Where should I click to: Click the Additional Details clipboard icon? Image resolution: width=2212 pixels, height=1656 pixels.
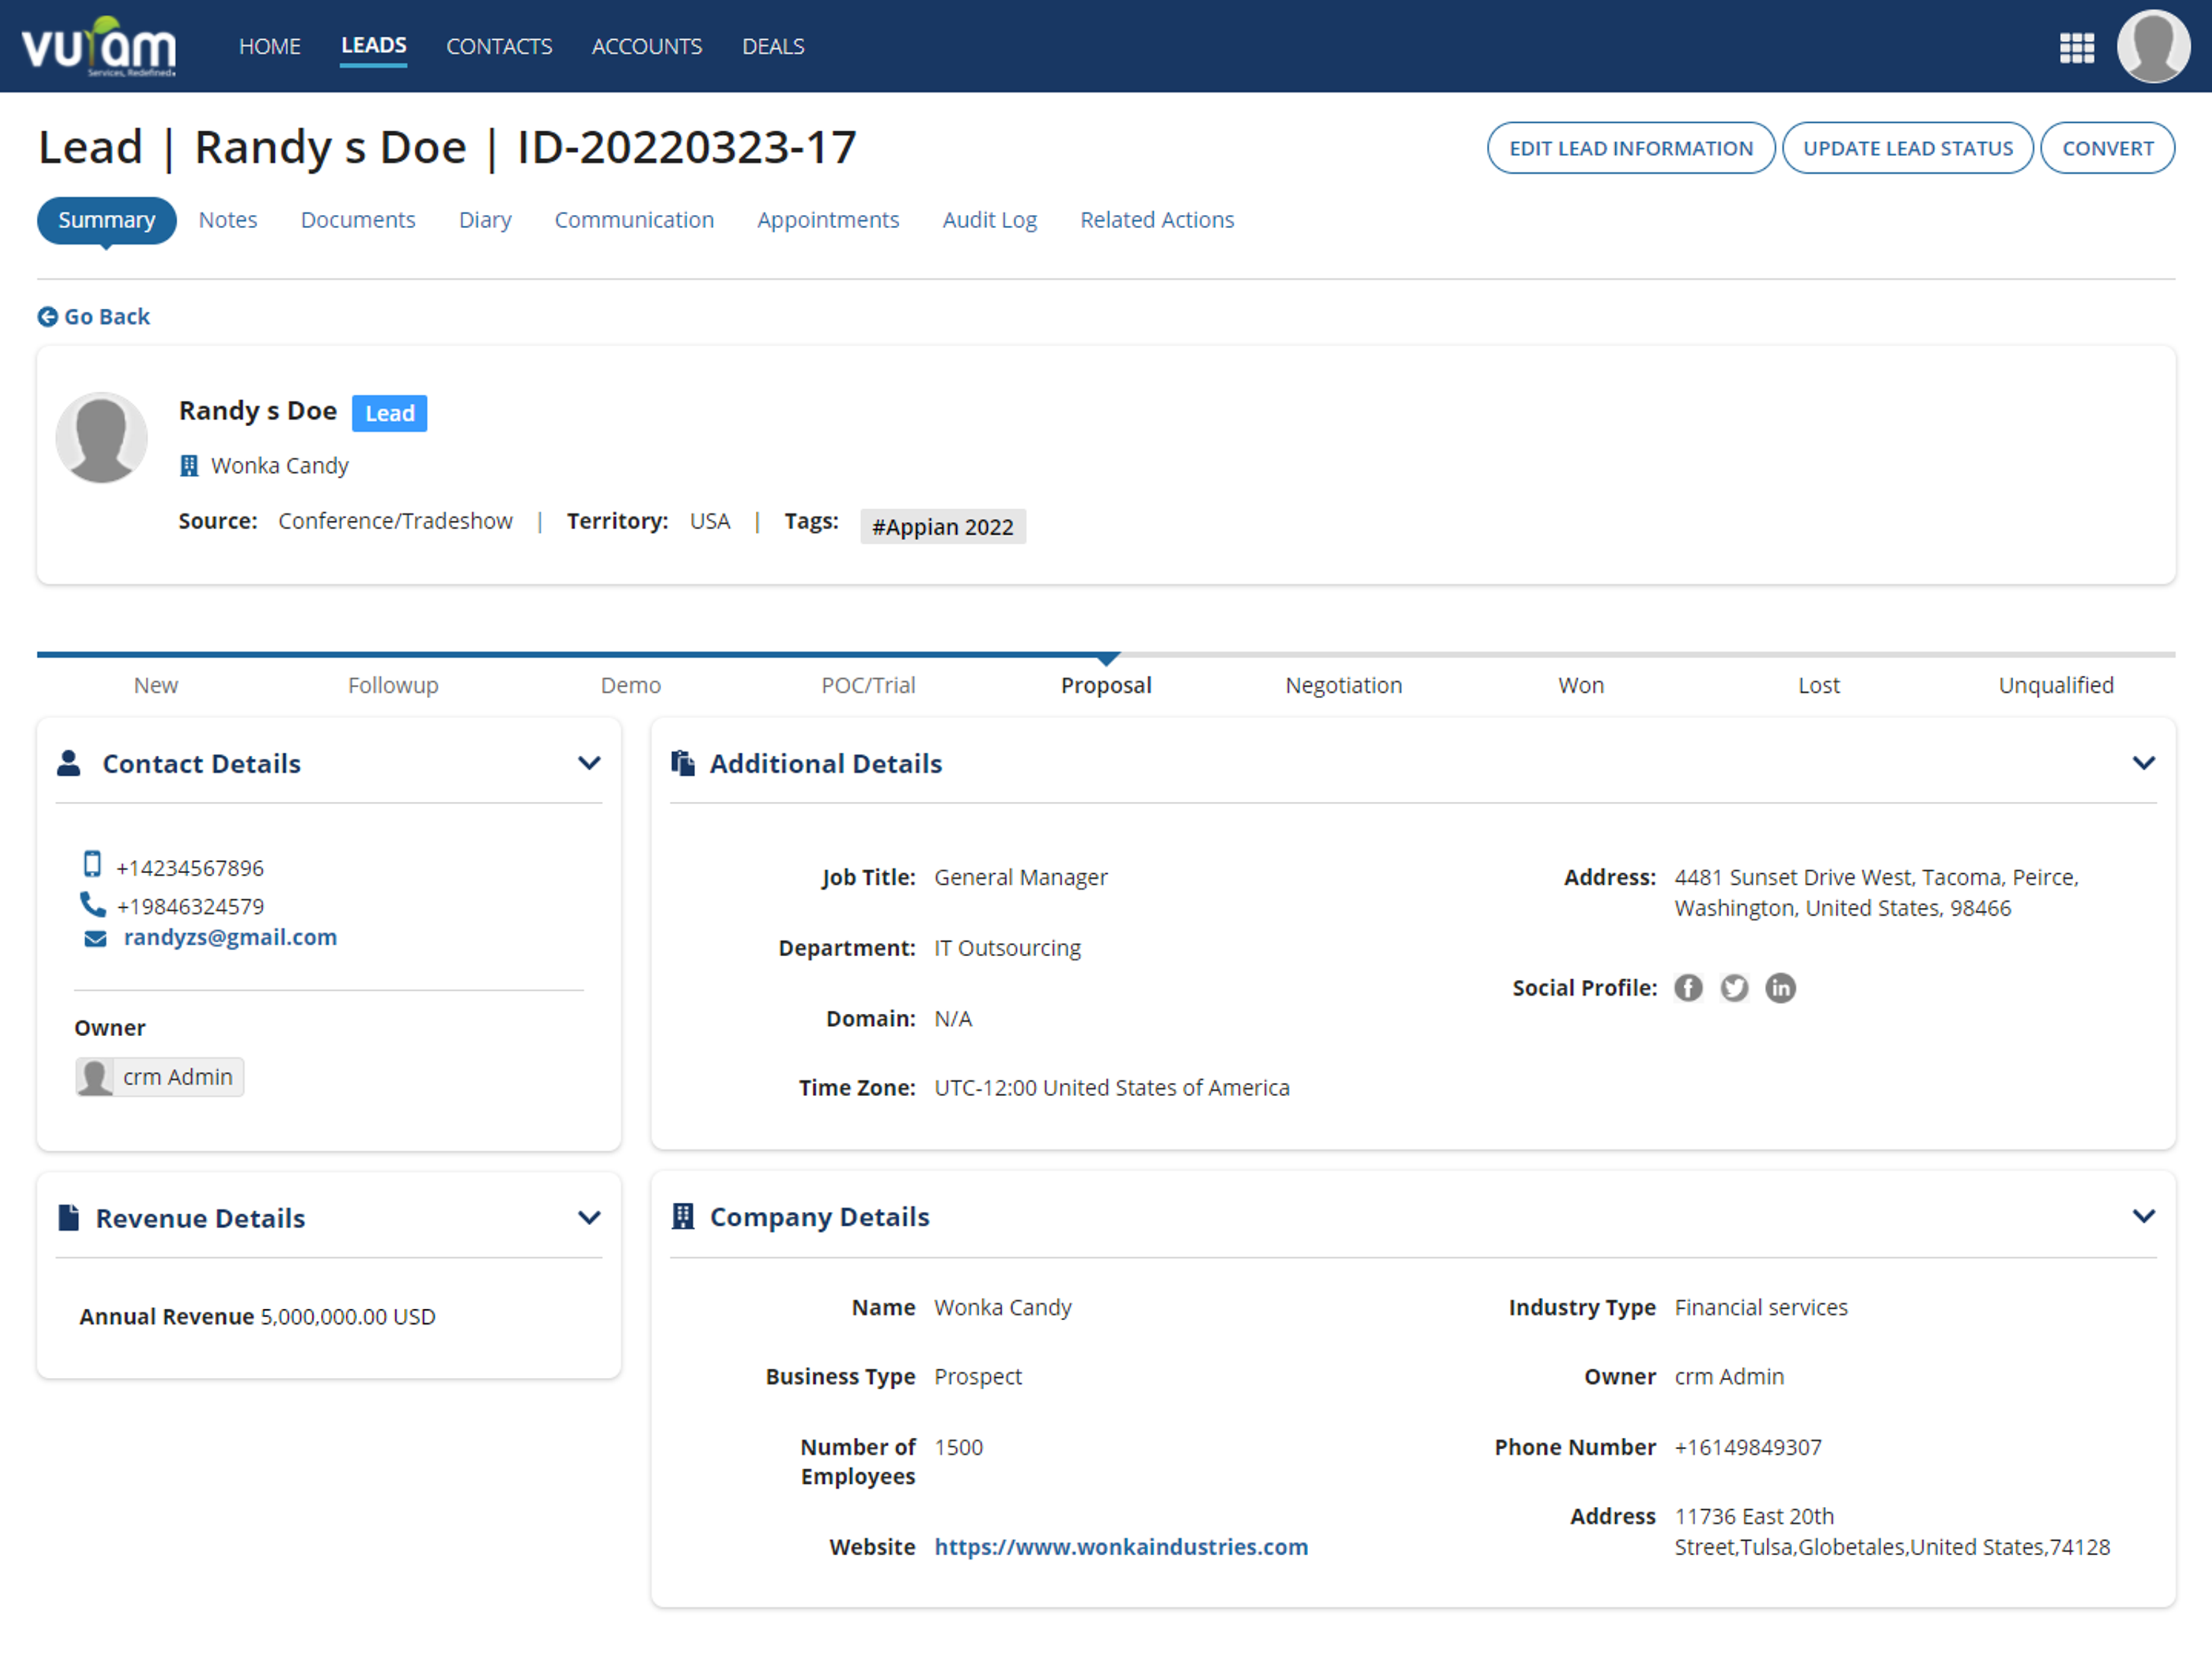[x=683, y=763]
